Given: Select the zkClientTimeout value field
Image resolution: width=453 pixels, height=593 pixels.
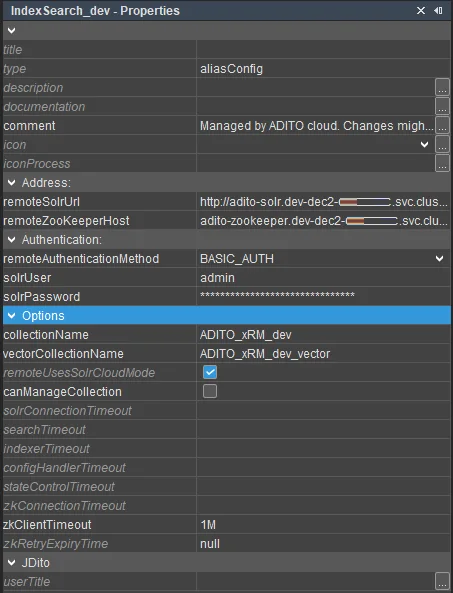Looking at the screenshot, I should (323, 525).
